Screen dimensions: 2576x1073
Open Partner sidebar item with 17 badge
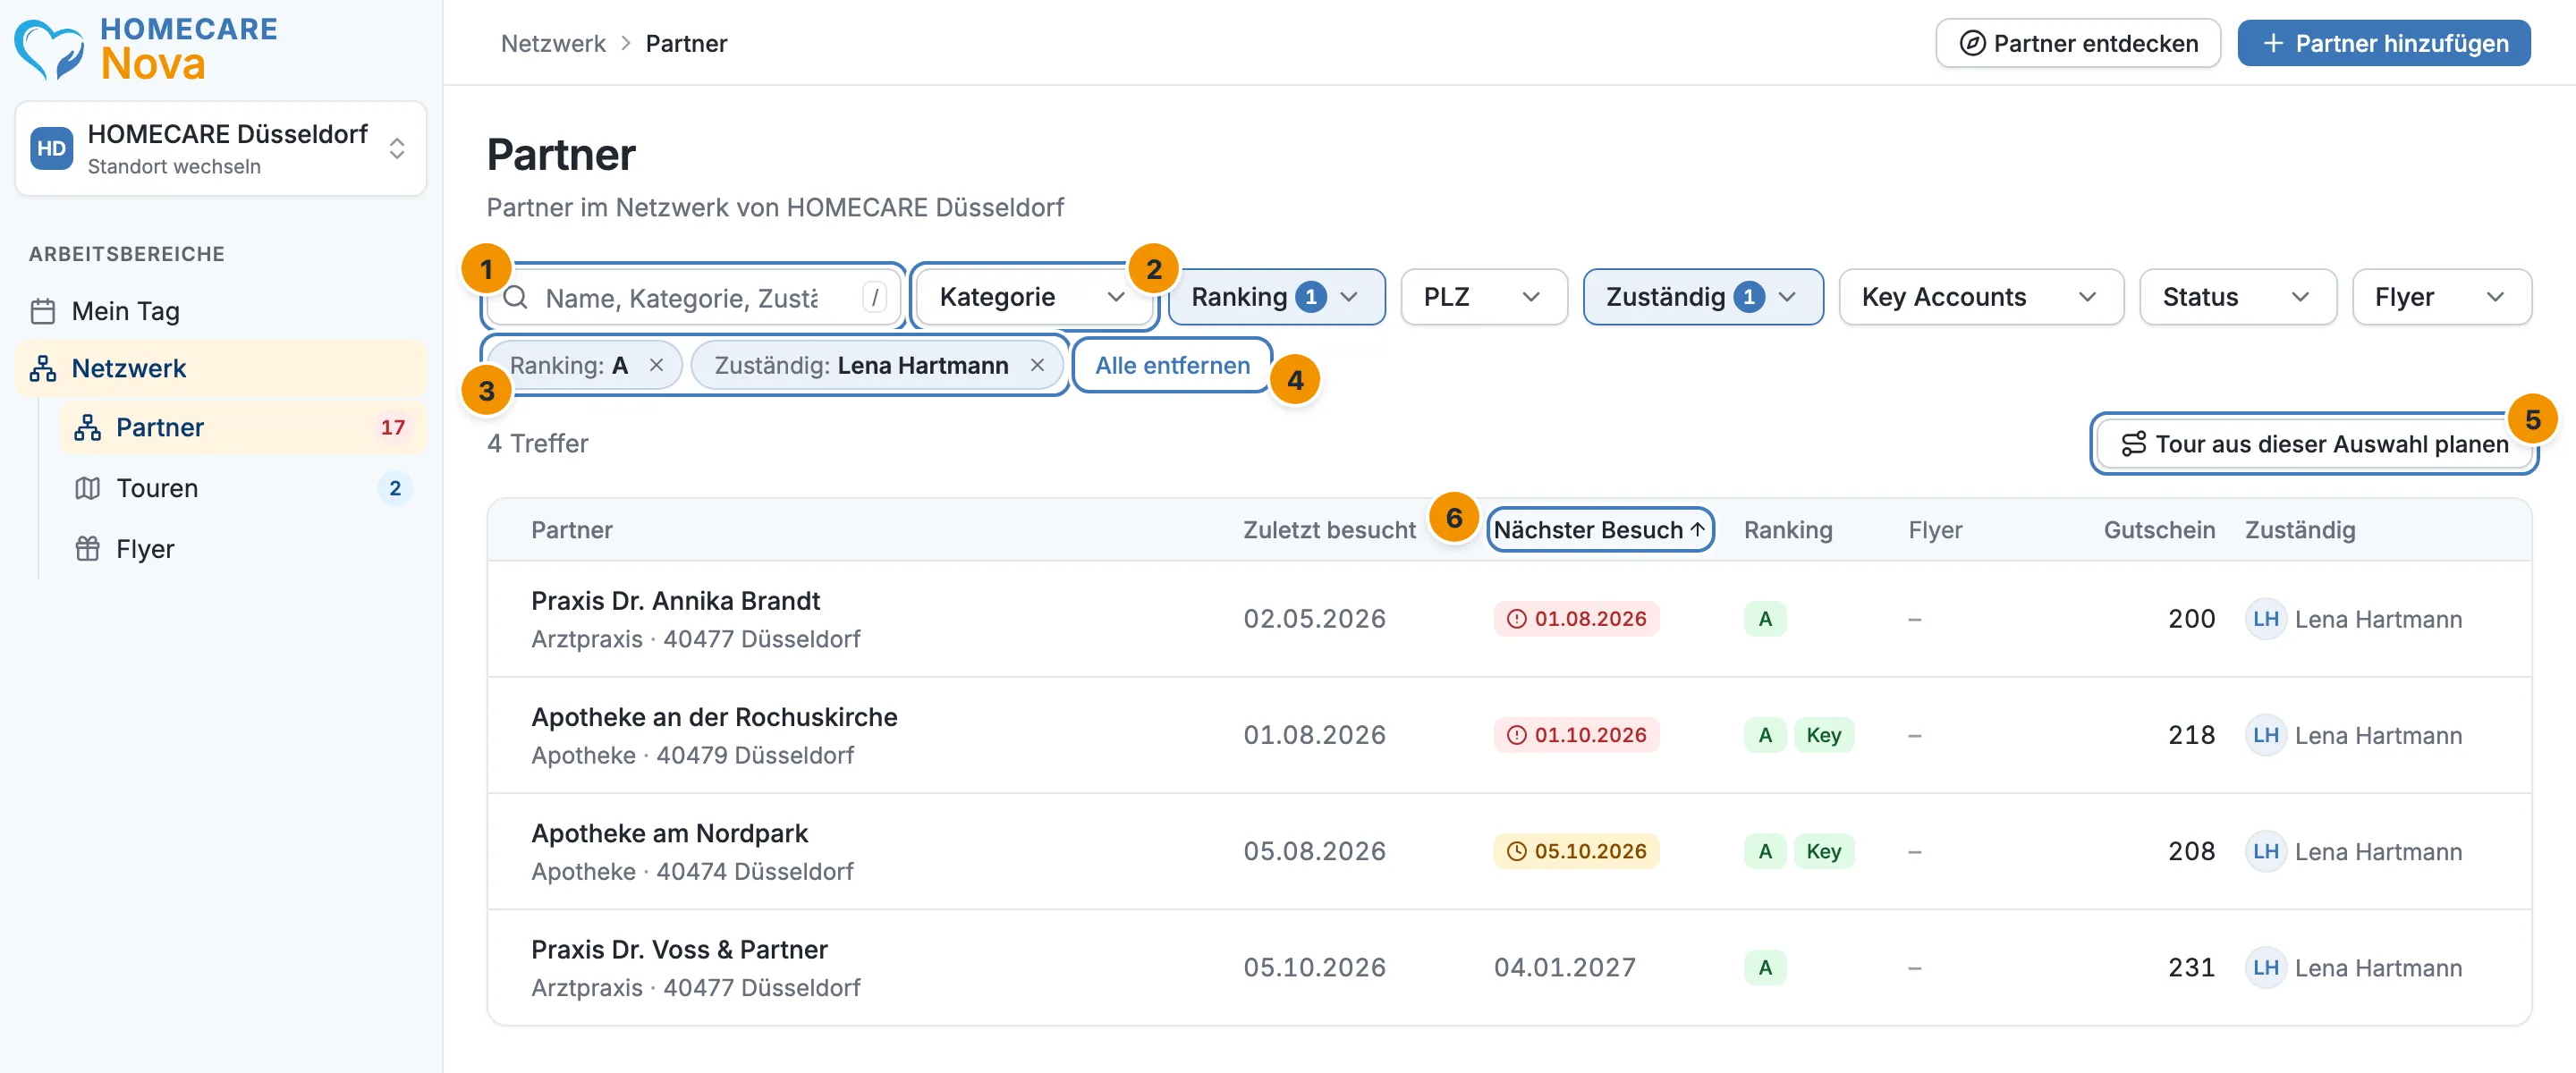(x=243, y=427)
